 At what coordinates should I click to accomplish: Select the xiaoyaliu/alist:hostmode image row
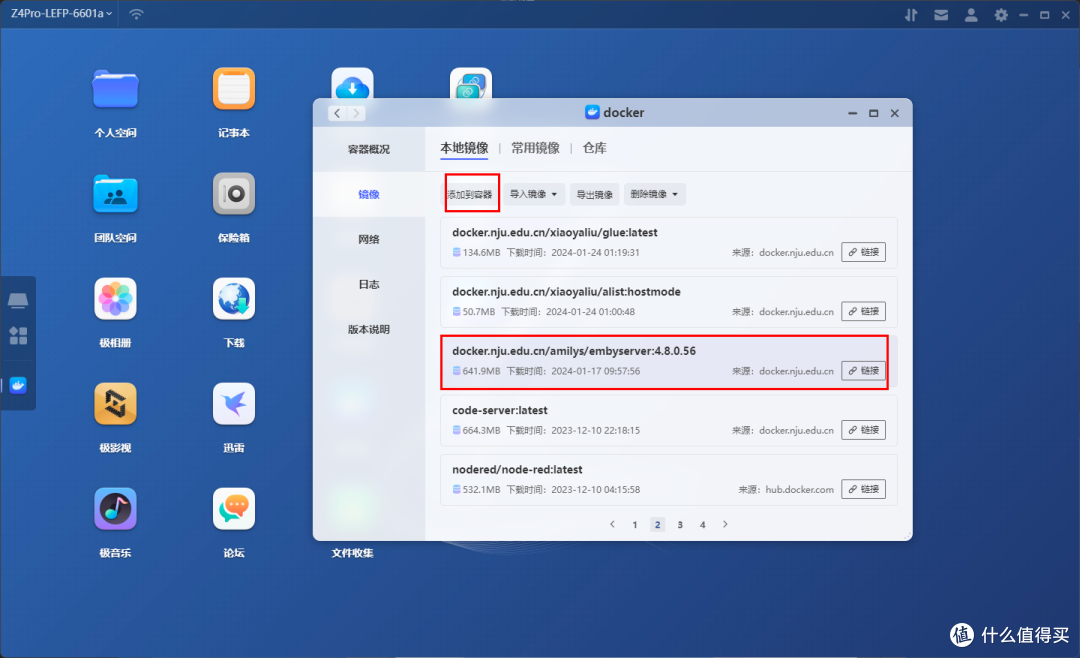click(x=669, y=302)
